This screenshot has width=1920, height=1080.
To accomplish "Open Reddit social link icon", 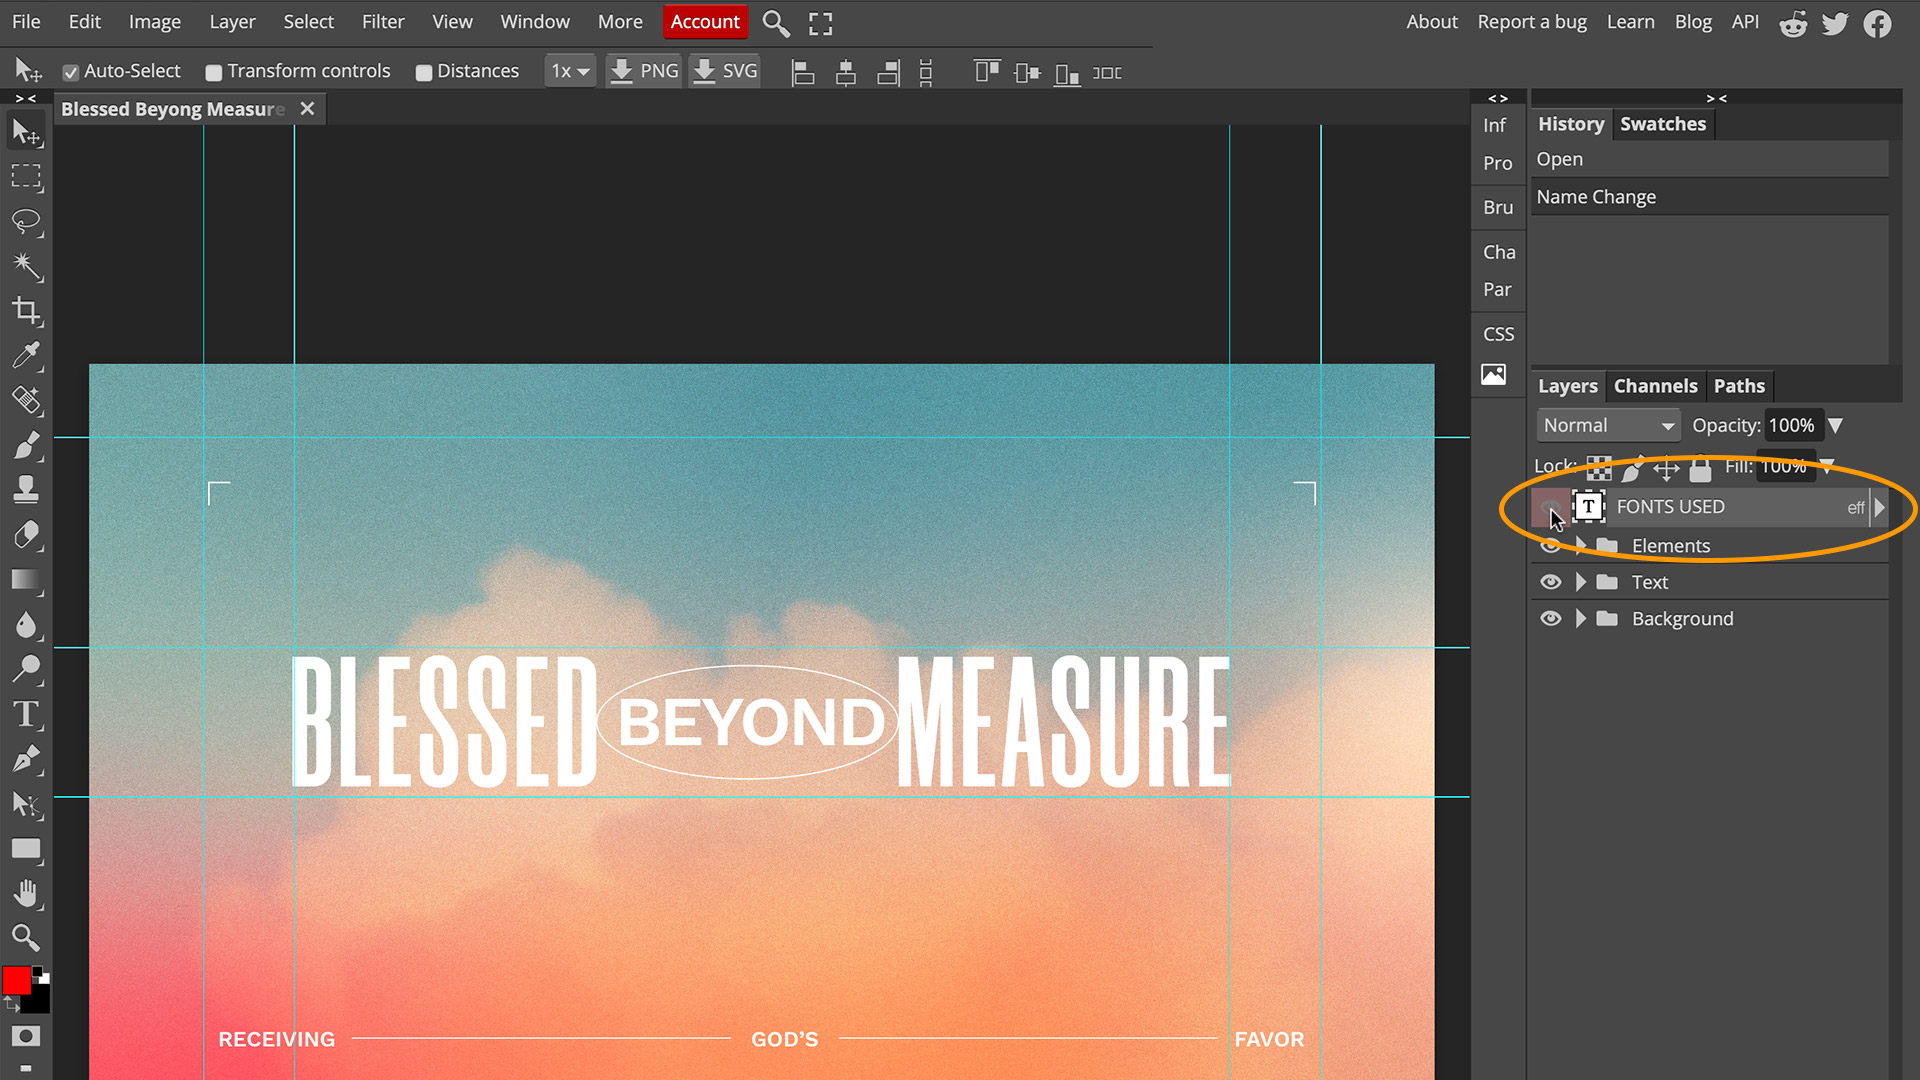I will [1793, 23].
